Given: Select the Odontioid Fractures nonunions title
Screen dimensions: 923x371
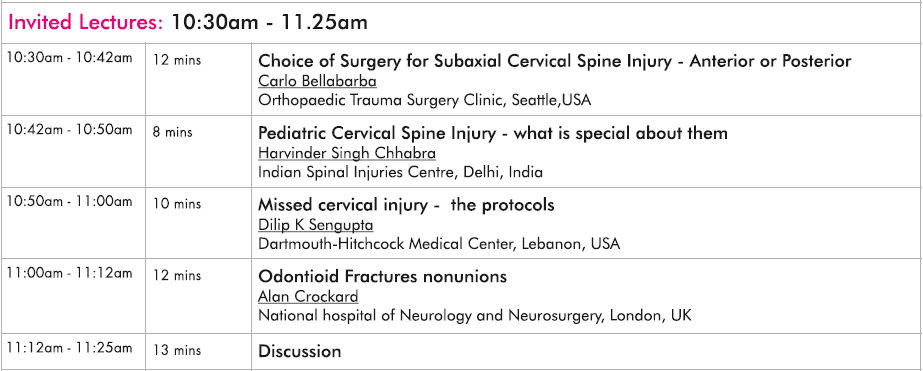Looking at the screenshot, I should (x=383, y=276).
